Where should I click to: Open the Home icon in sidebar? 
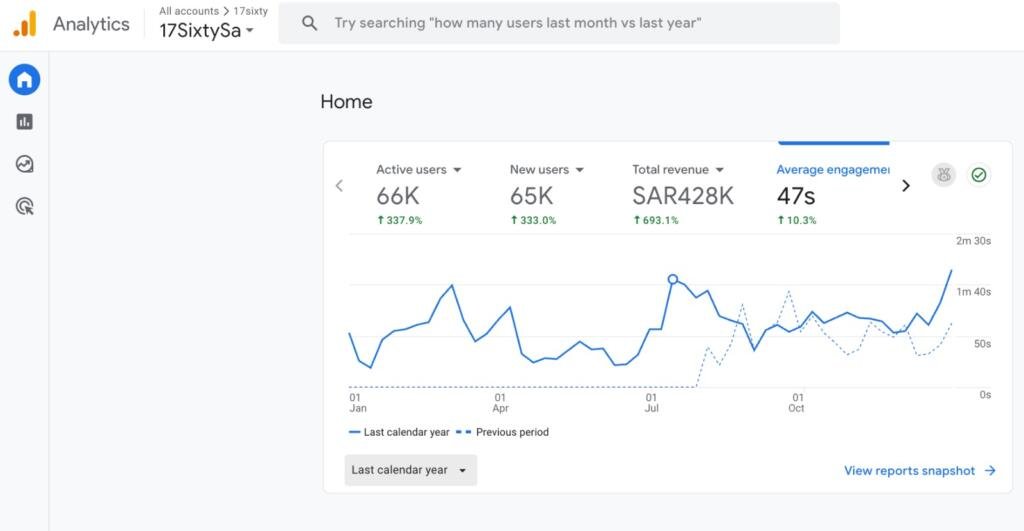click(24, 80)
